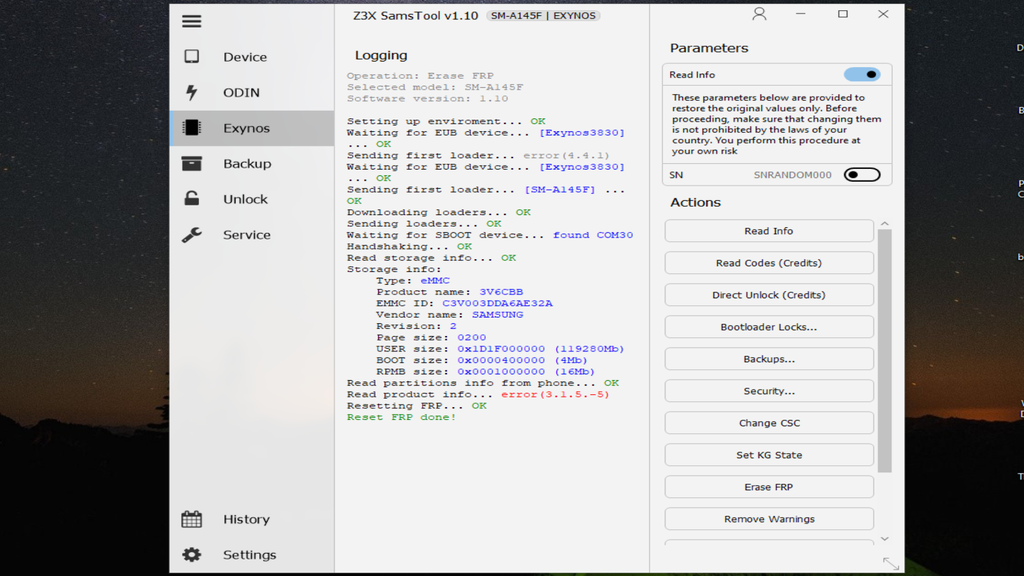Open the History label in sidebar

tap(246, 519)
